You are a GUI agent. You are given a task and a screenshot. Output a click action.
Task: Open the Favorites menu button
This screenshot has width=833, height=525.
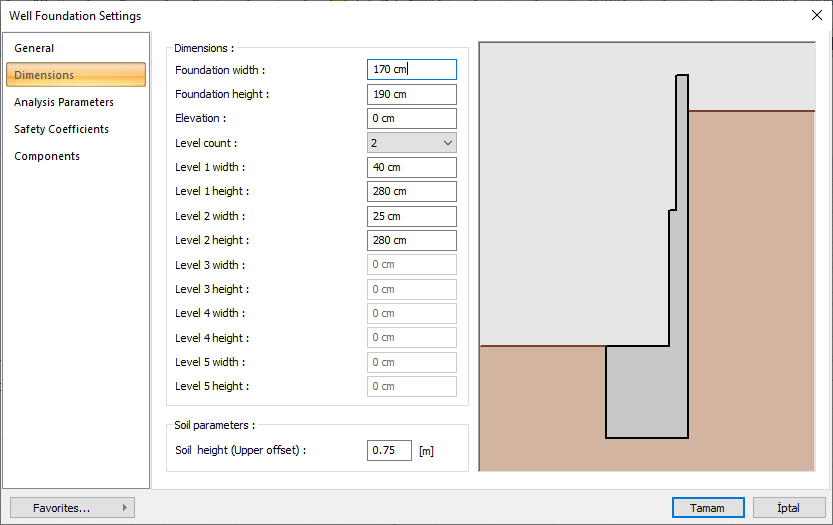pyautogui.click(x=62, y=508)
